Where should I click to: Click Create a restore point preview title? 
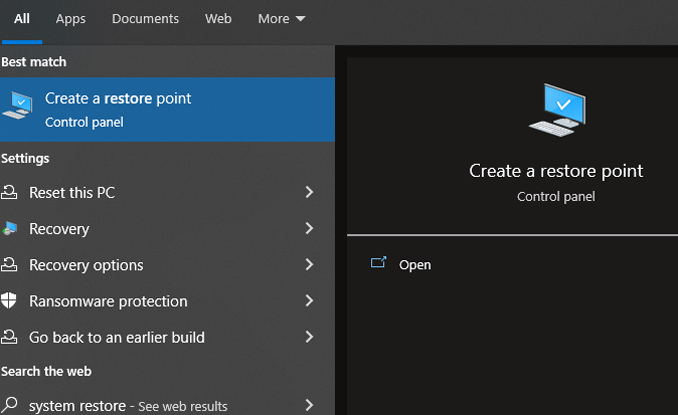(556, 171)
